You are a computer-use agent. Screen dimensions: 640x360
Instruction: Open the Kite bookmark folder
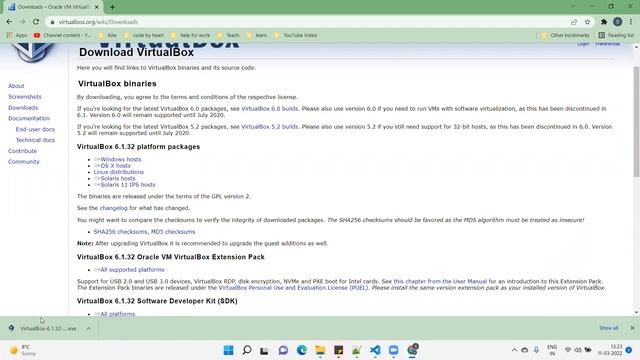pyautogui.click(x=108, y=36)
